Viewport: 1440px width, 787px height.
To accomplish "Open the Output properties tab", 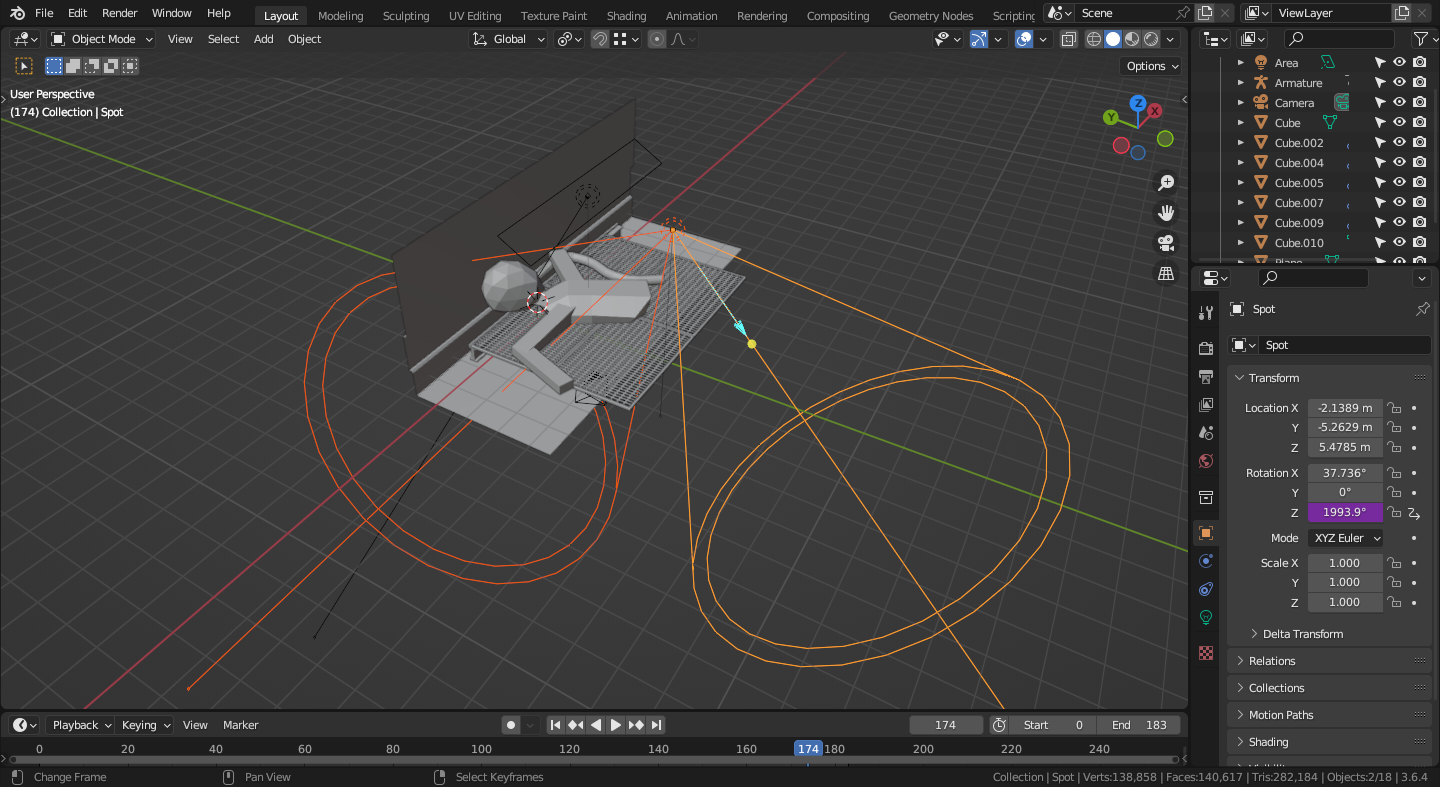I will click(x=1206, y=376).
